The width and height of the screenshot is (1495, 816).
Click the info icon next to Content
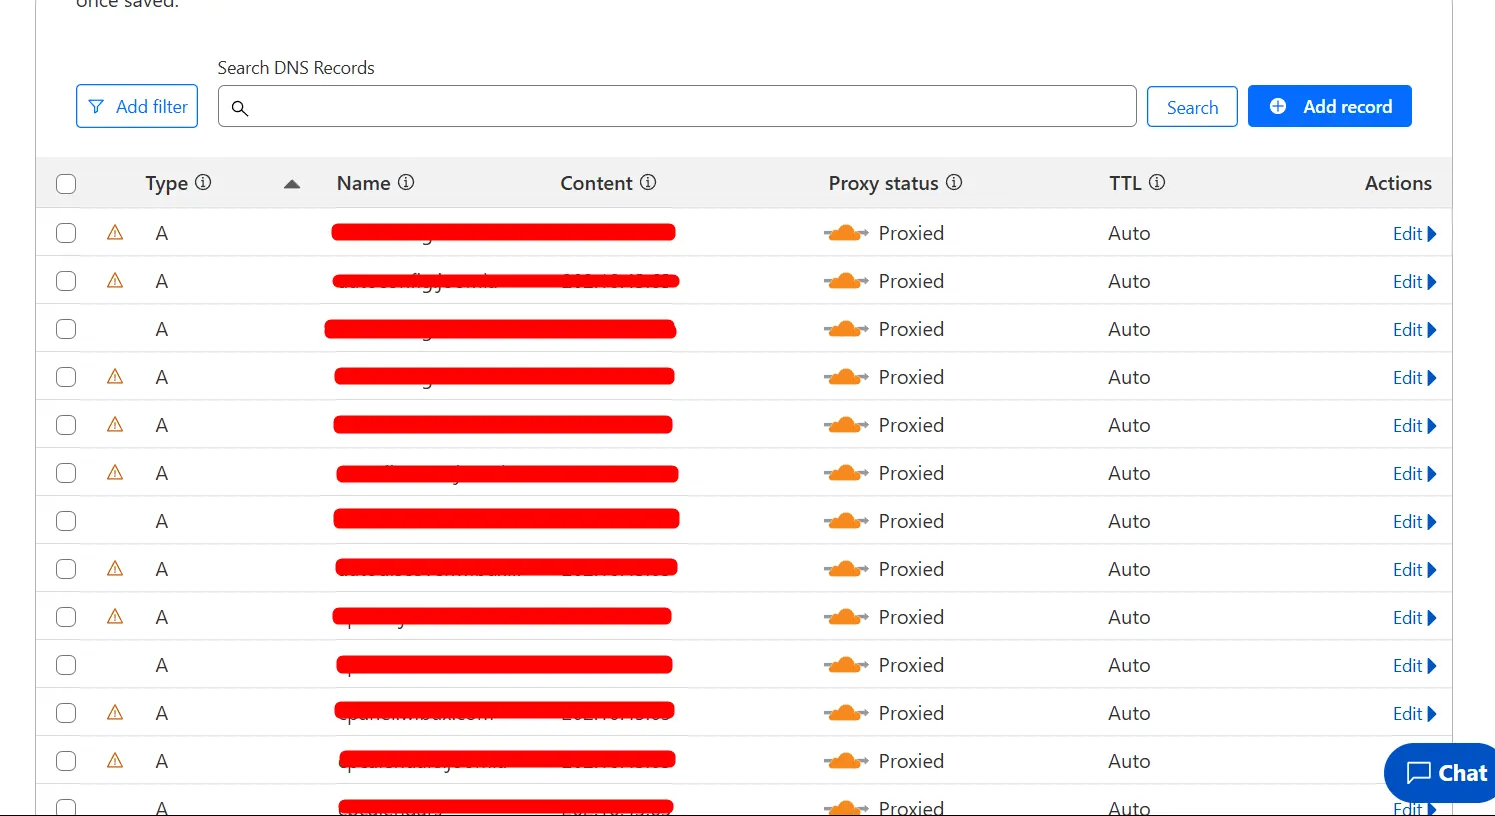(x=648, y=182)
